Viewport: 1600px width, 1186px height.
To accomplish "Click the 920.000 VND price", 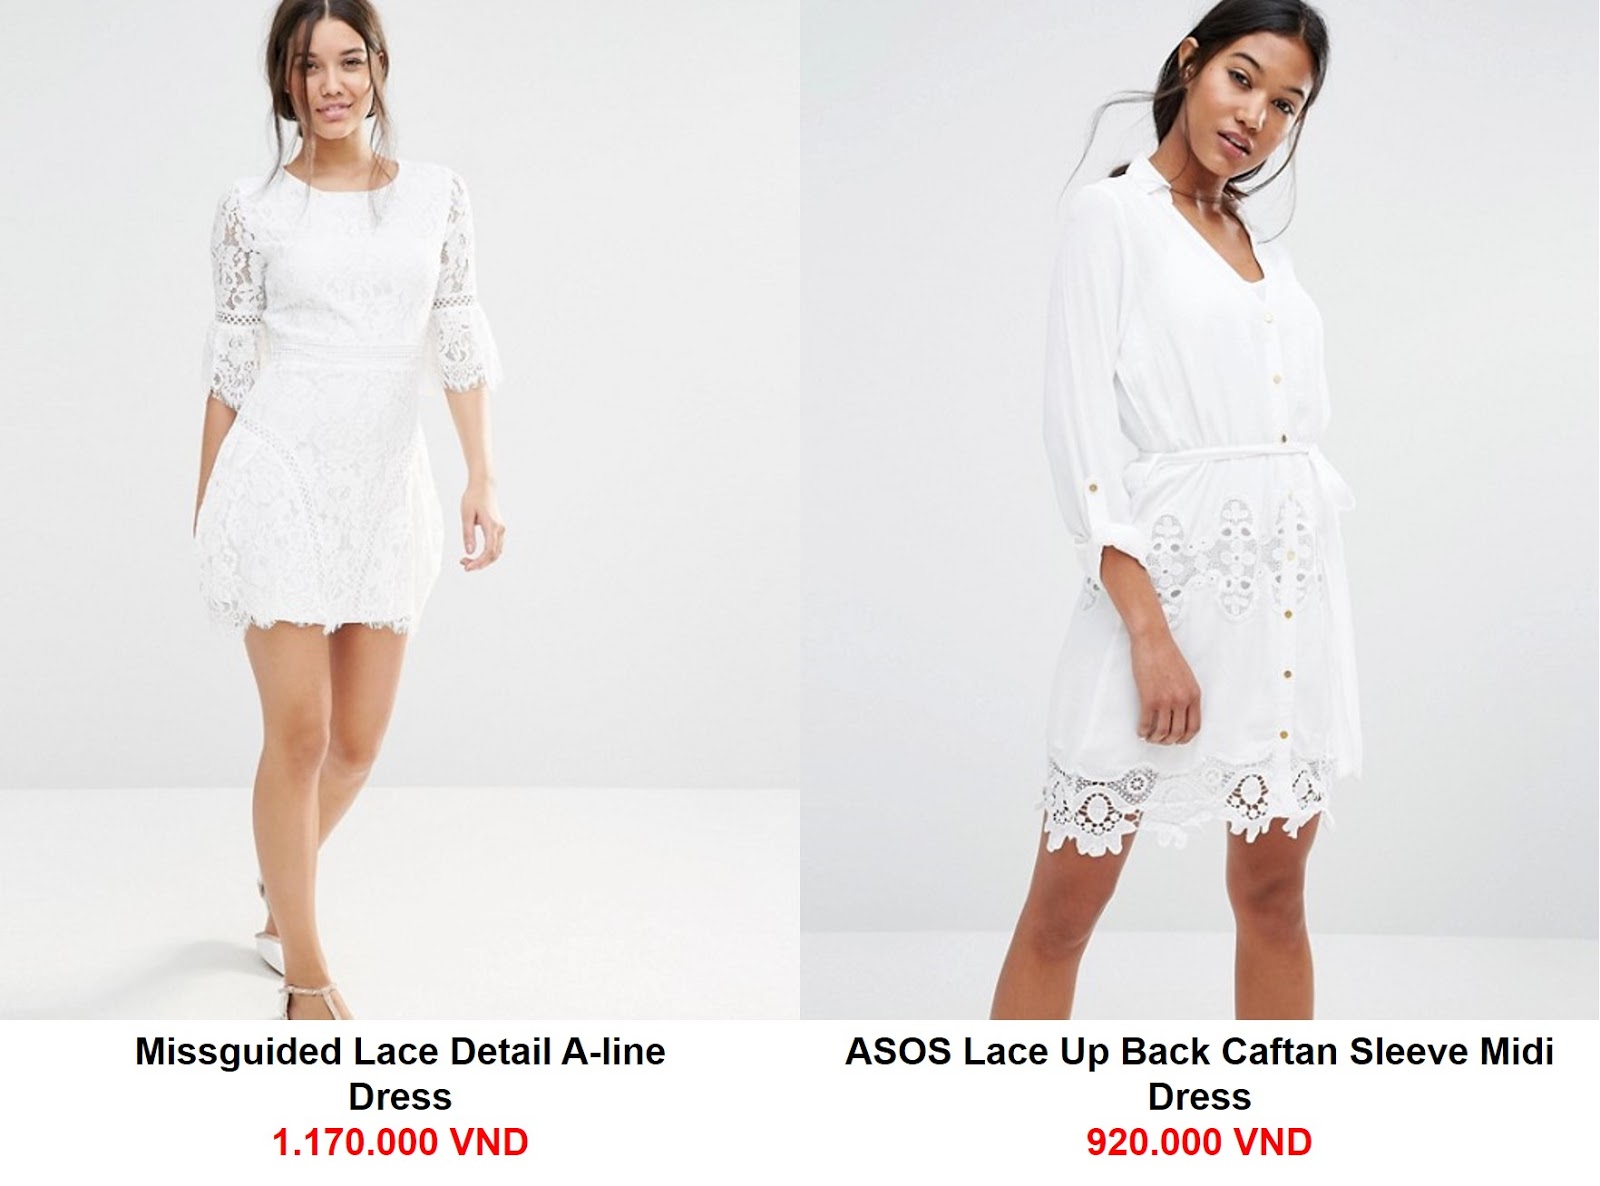I will (x=1199, y=1142).
